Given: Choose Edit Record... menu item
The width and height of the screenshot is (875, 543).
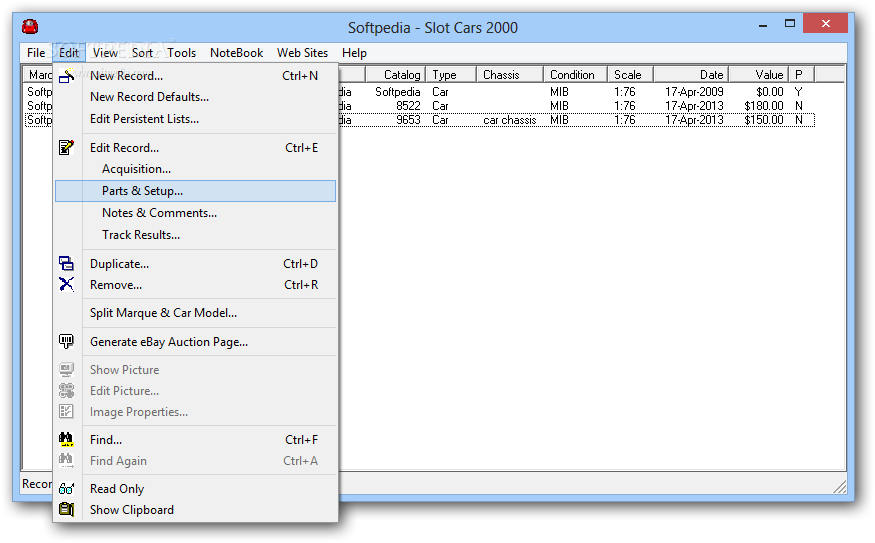Looking at the screenshot, I should [195, 148].
